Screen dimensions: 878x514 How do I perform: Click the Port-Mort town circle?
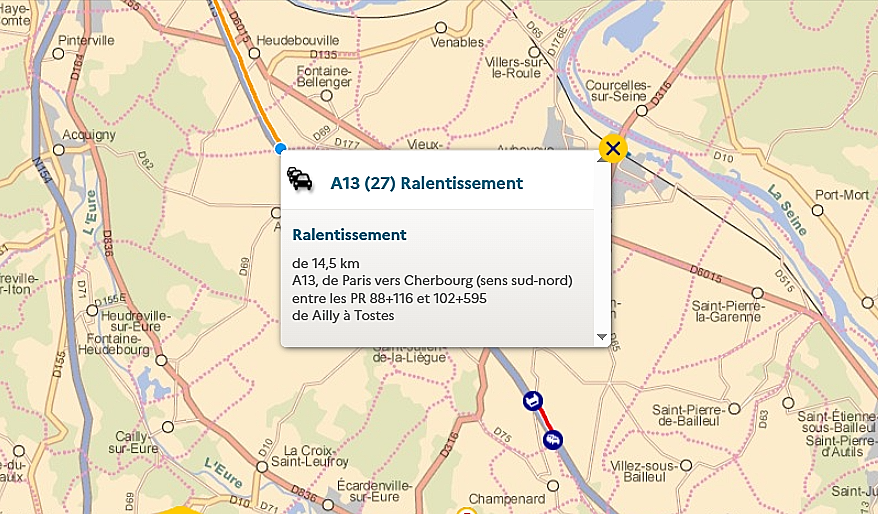tap(818, 211)
